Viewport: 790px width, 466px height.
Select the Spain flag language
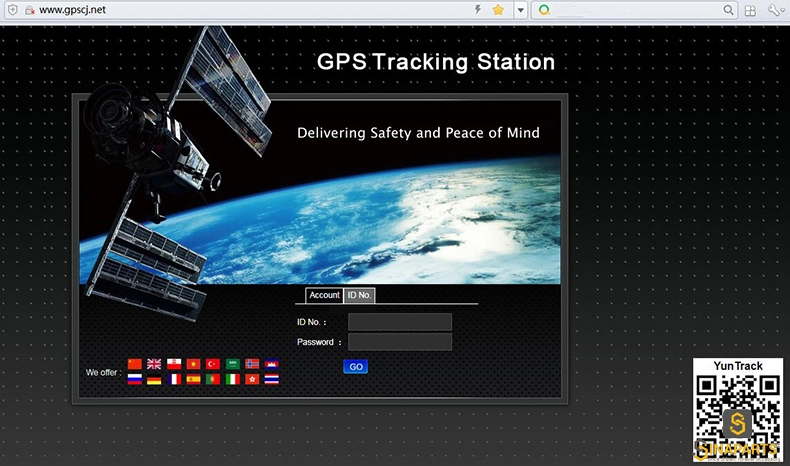pyautogui.click(x=193, y=379)
